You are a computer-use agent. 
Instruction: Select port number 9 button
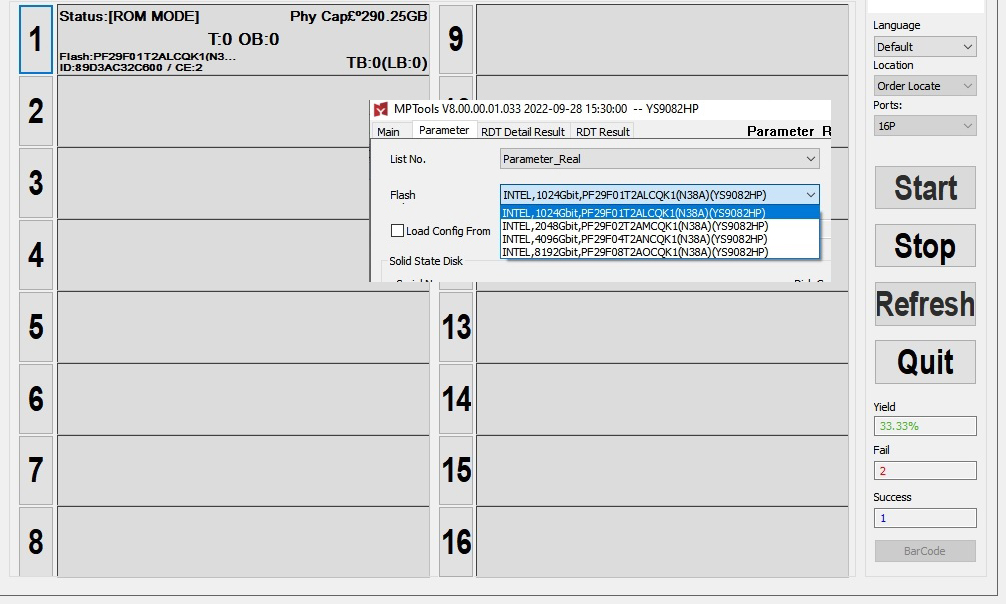coord(456,39)
